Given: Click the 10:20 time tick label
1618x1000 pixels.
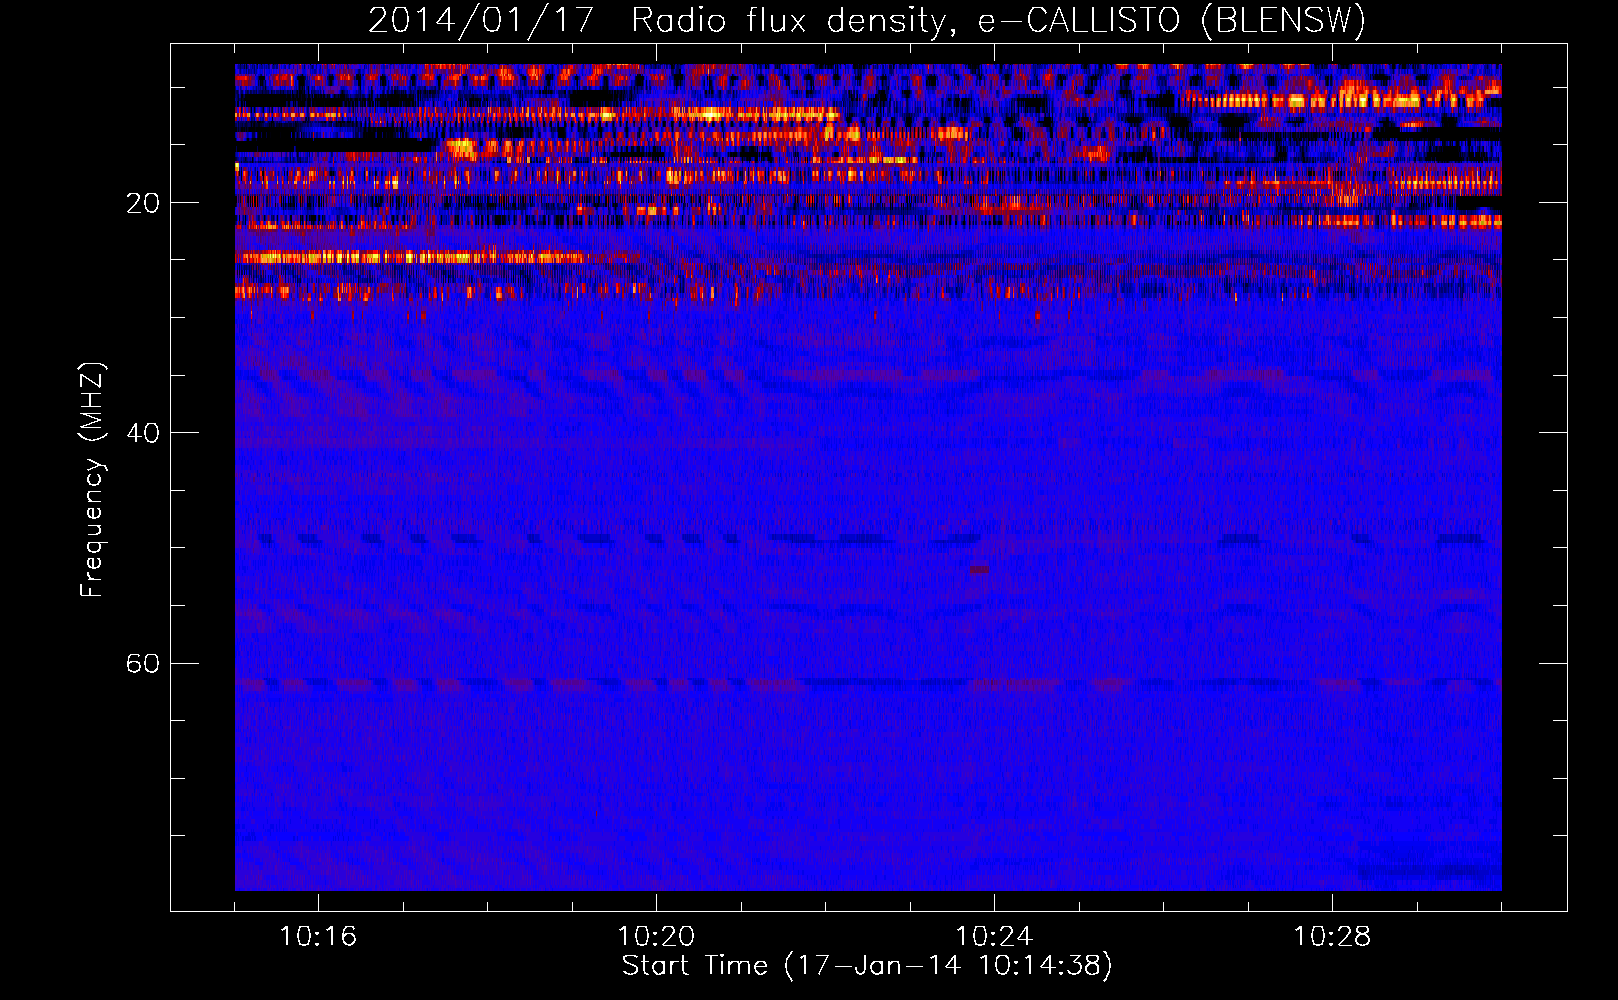Looking at the screenshot, I should [656, 937].
